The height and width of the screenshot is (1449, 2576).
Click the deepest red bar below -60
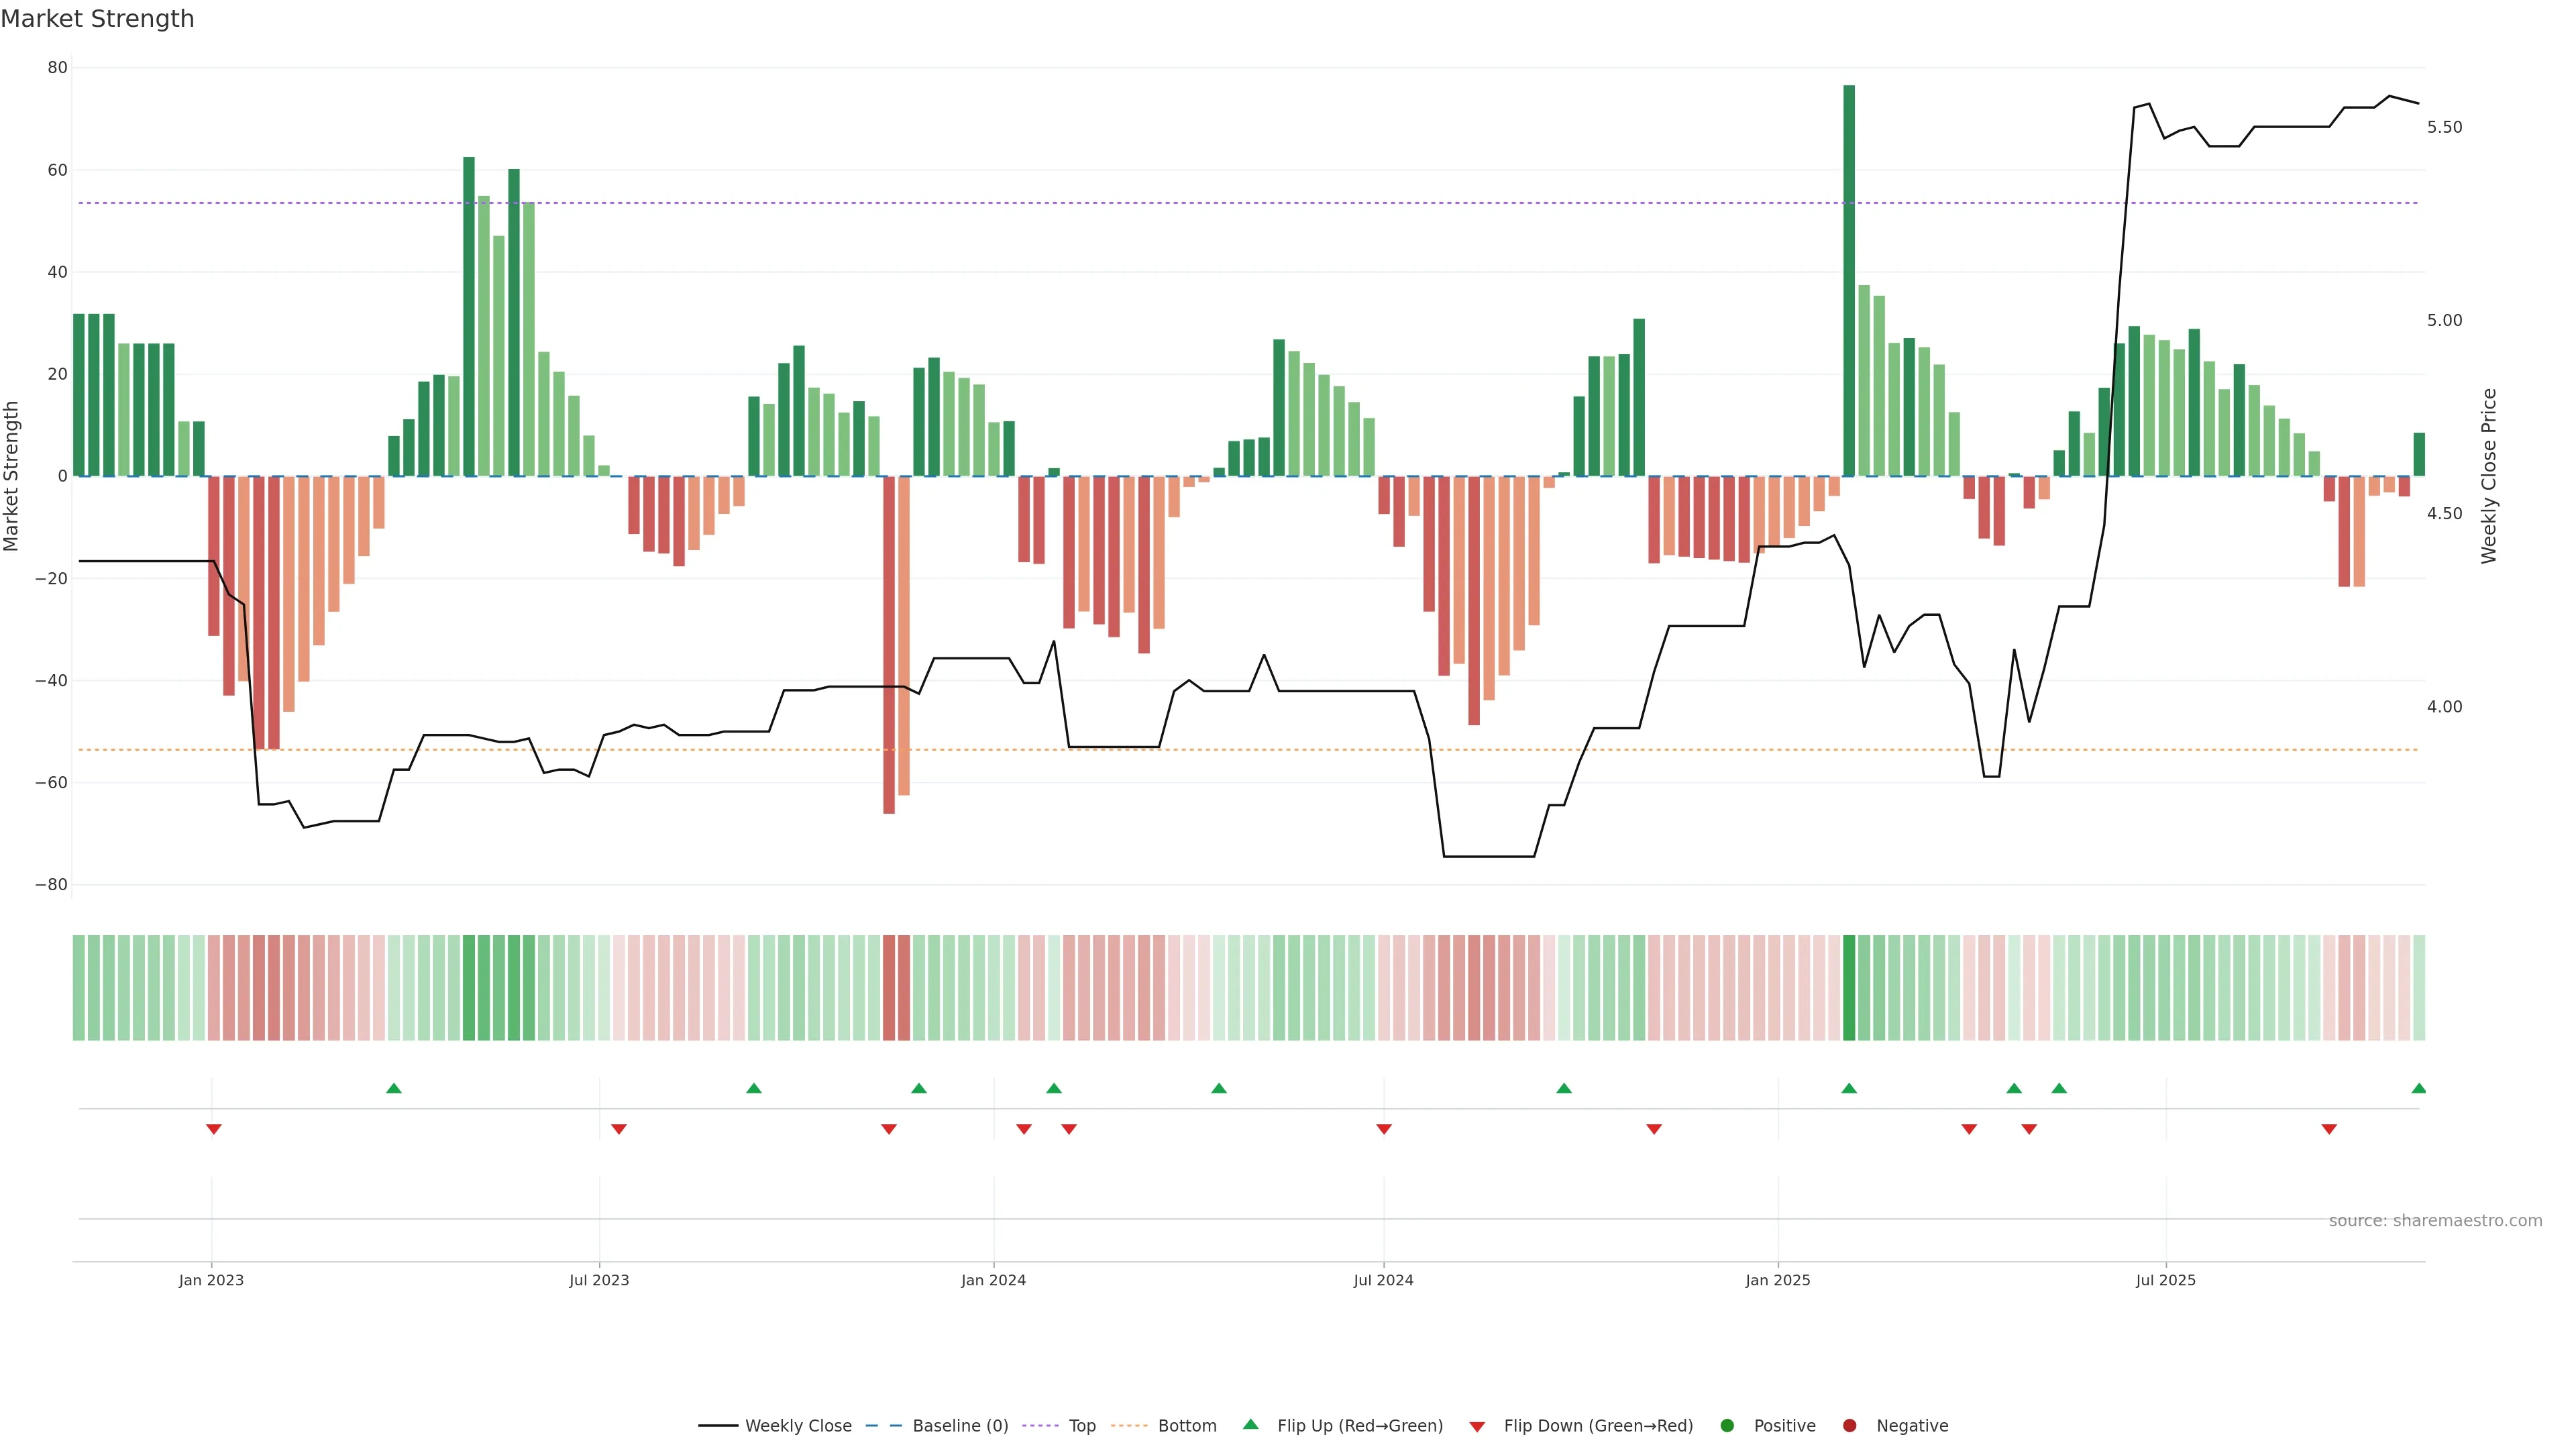[889, 645]
